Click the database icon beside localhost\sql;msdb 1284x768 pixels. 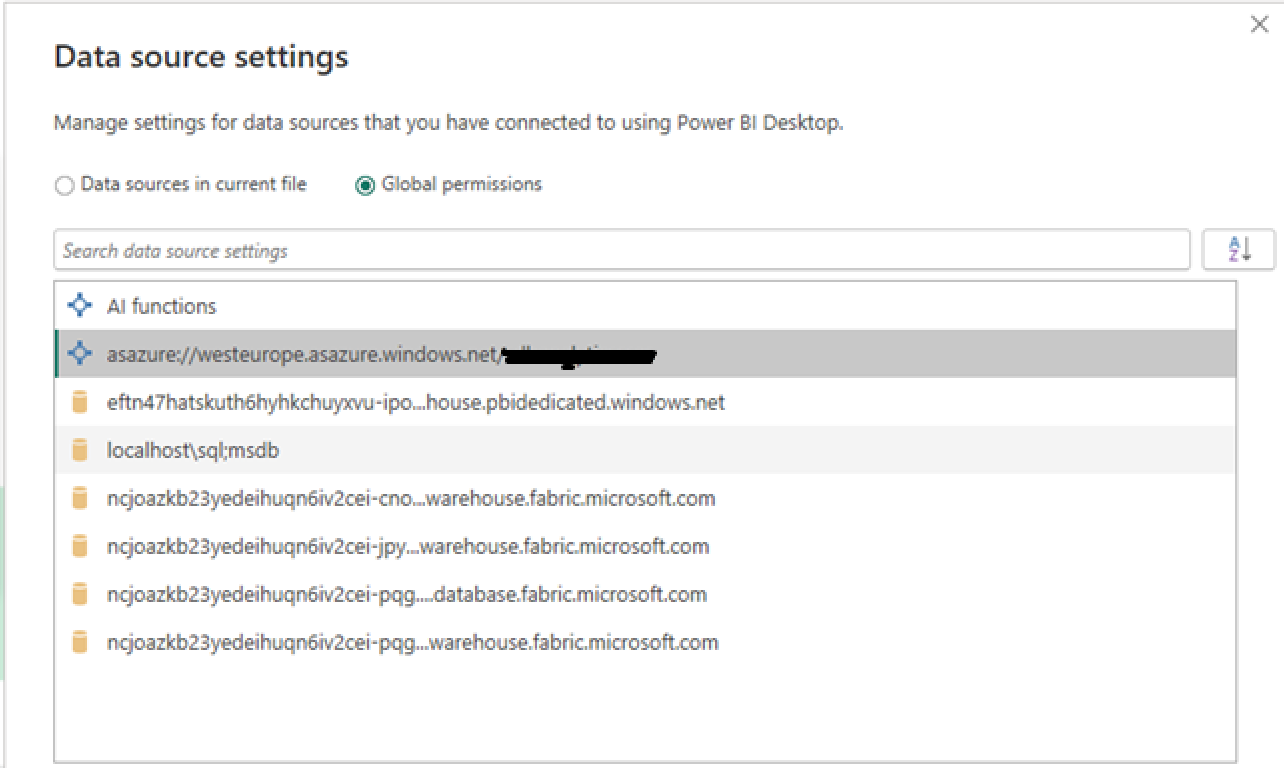(x=80, y=451)
